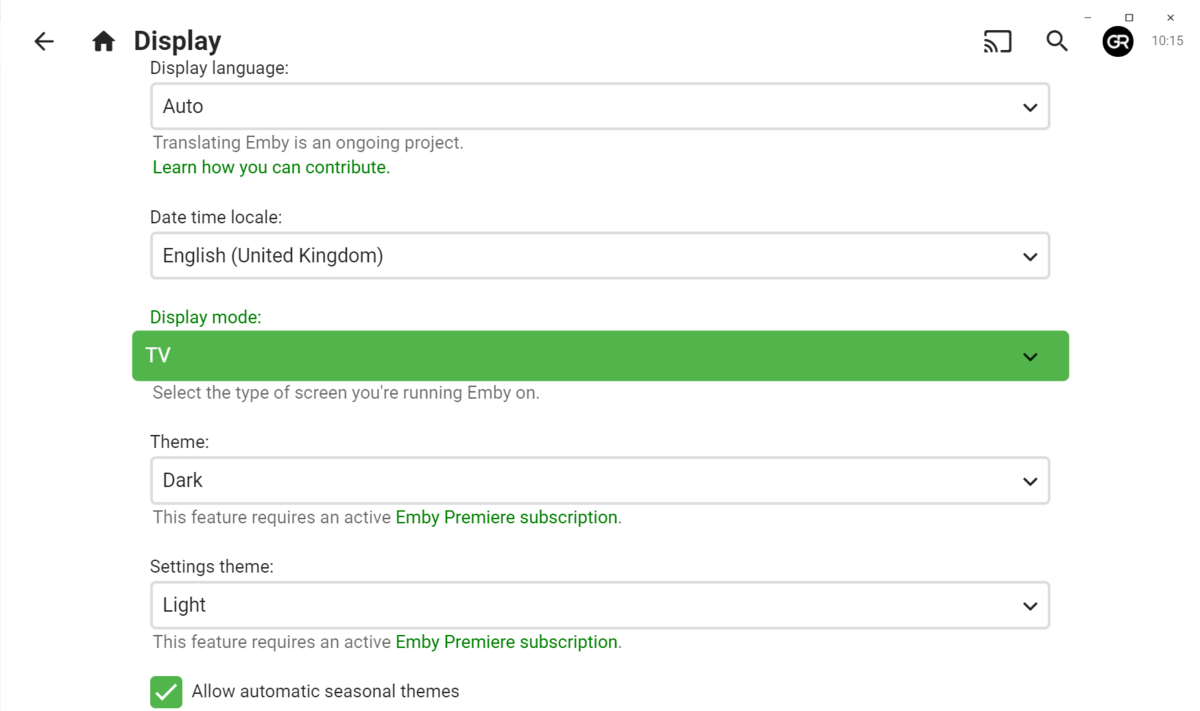This screenshot has height=711, width=1200.
Task: Open the Display language dropdown
Action: pyautogui.click(x=600, y=106)
